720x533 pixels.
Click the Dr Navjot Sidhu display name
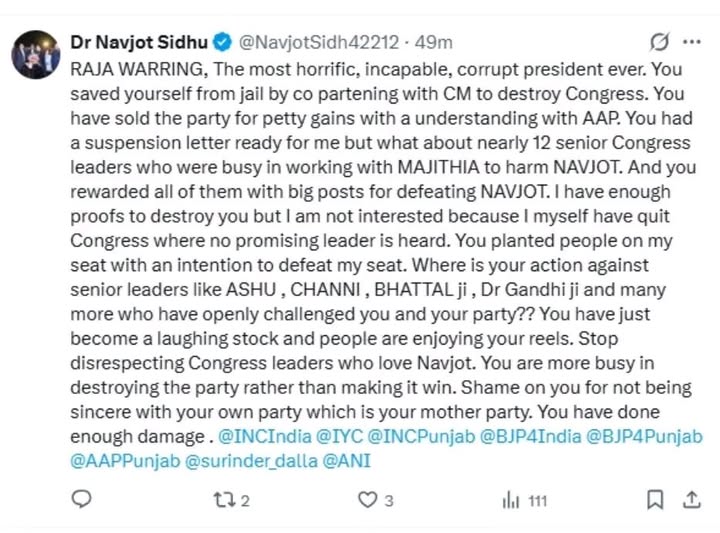tap(139, 43)
